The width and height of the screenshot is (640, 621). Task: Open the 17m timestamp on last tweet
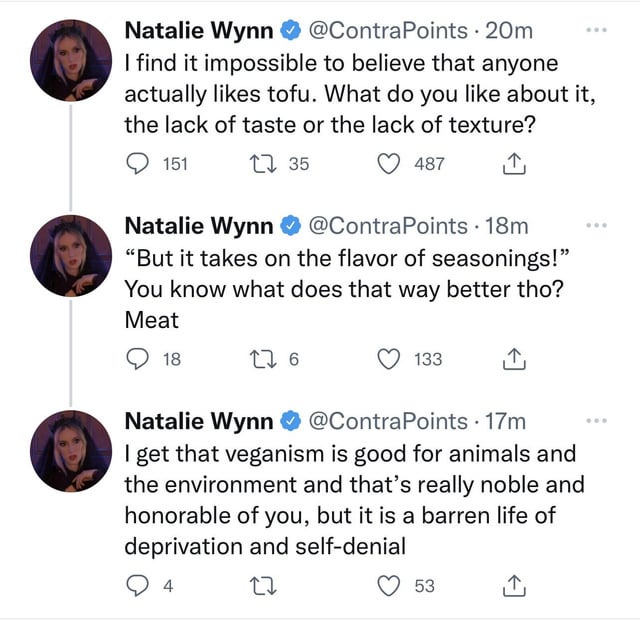(x=503, y=422)
